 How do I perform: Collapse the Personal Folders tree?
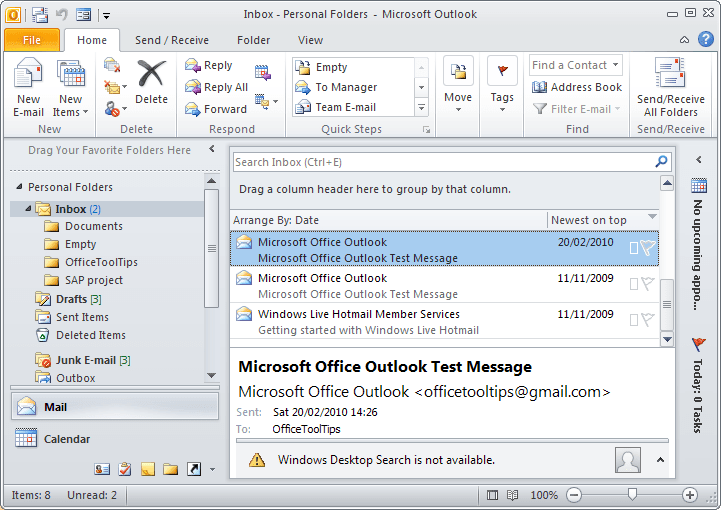pyautogui.click(x=19, y=187)
